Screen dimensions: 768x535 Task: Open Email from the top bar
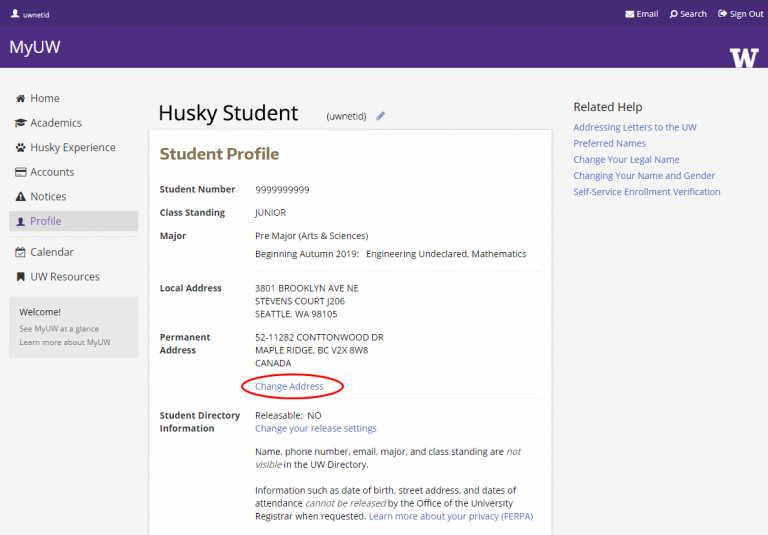[x=641, y=14]
